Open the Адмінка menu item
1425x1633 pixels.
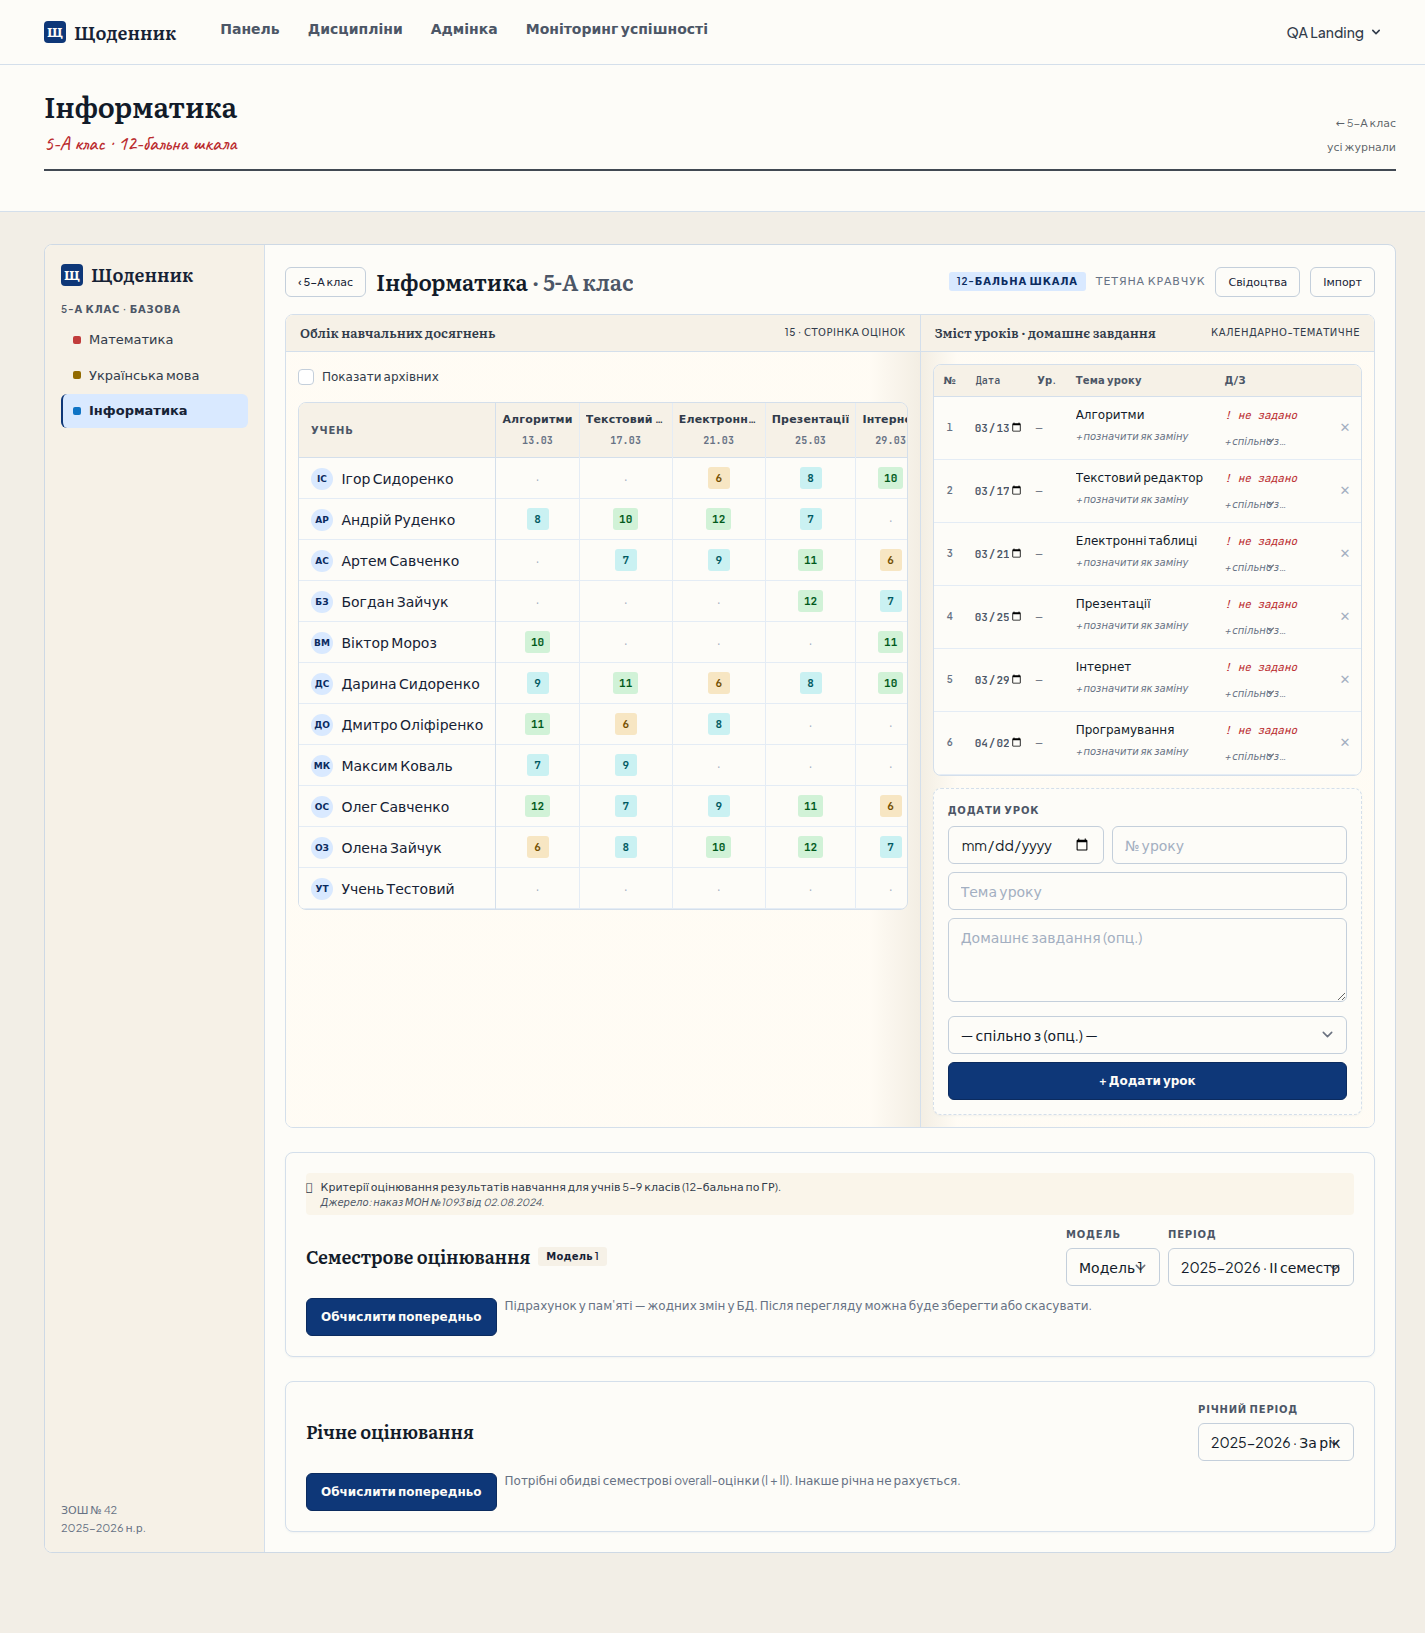point(464,29)
